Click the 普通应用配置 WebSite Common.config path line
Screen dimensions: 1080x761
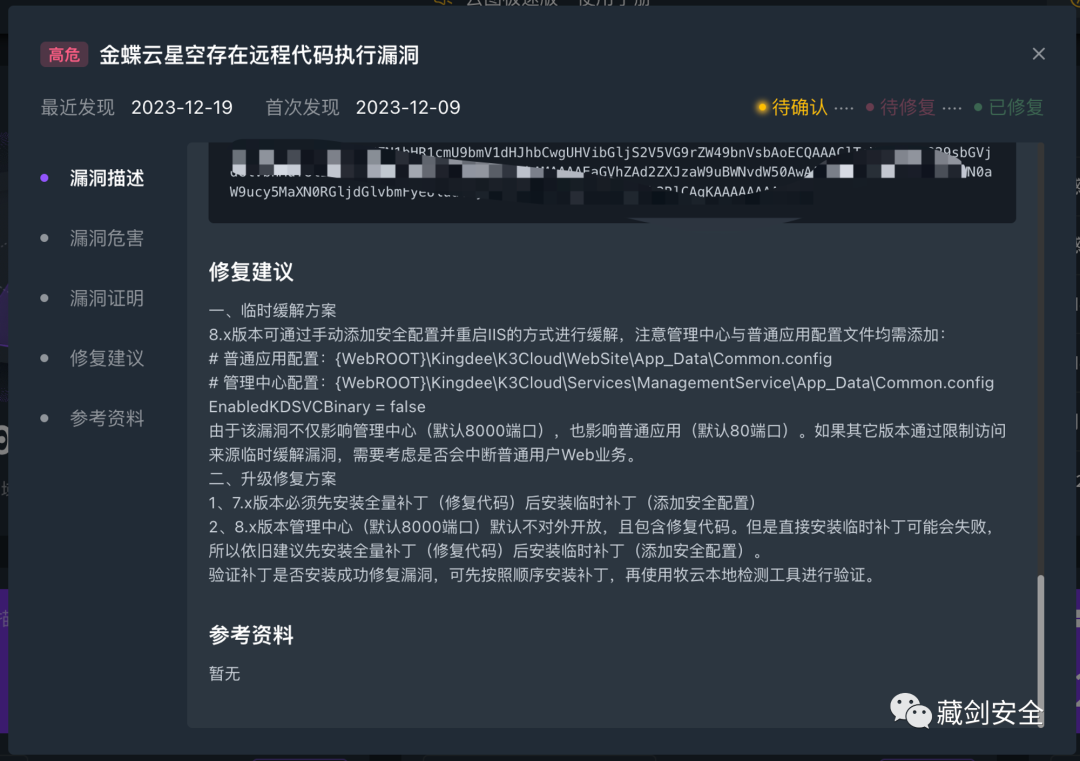(x=520, y=359)
